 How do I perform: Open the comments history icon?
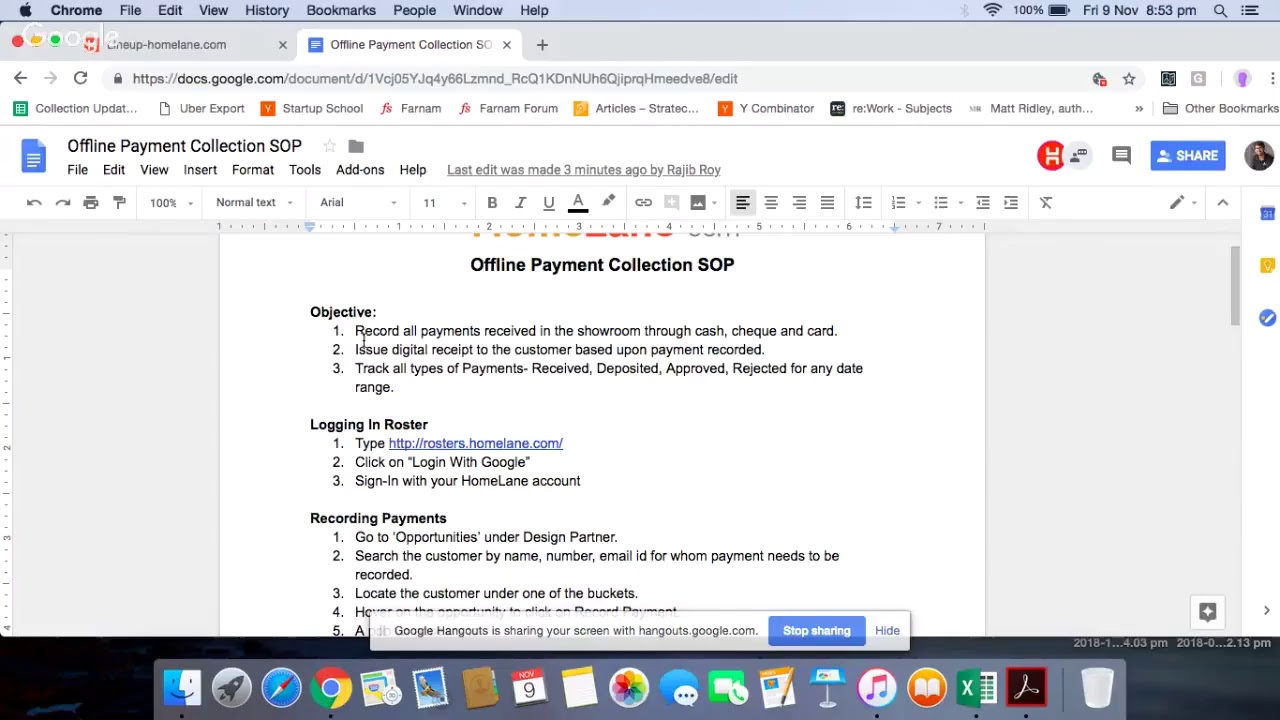tap(1121, 156)
